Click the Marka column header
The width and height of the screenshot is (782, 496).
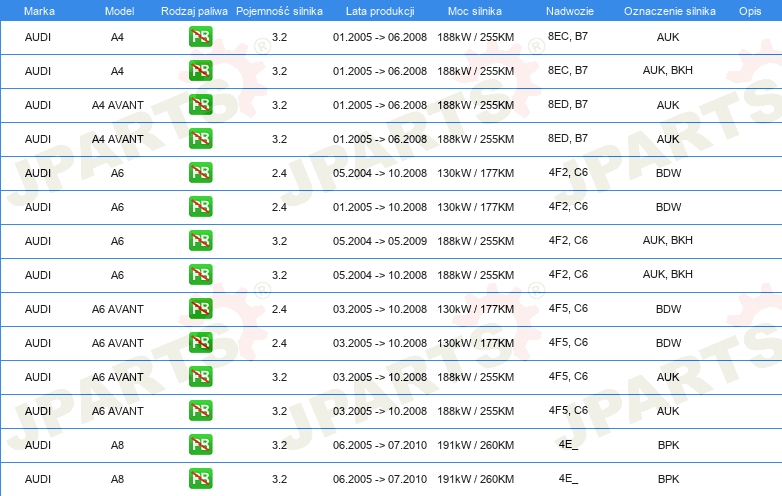[x=38, y=10]
